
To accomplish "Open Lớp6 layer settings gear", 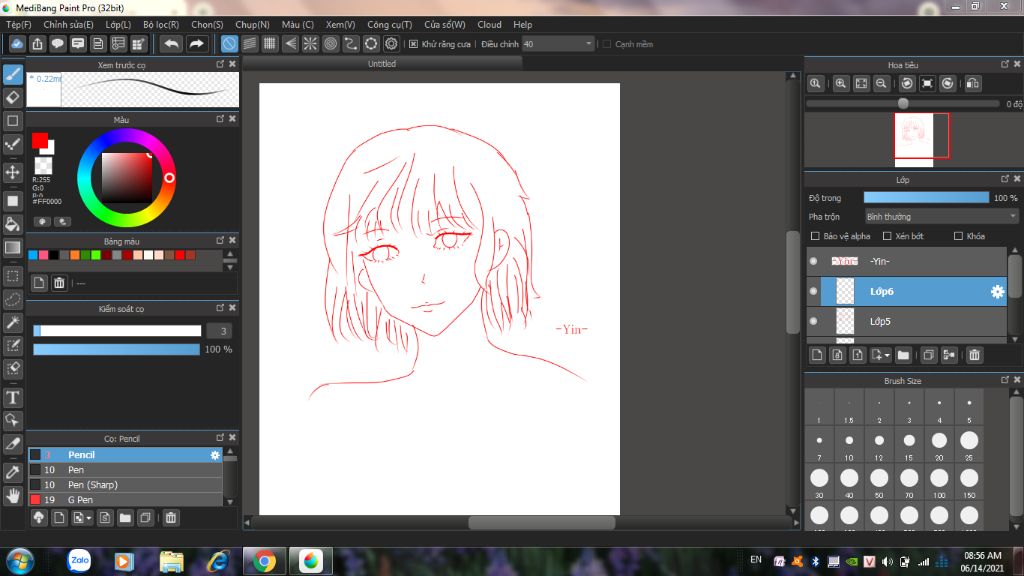I will click(997, 292).
